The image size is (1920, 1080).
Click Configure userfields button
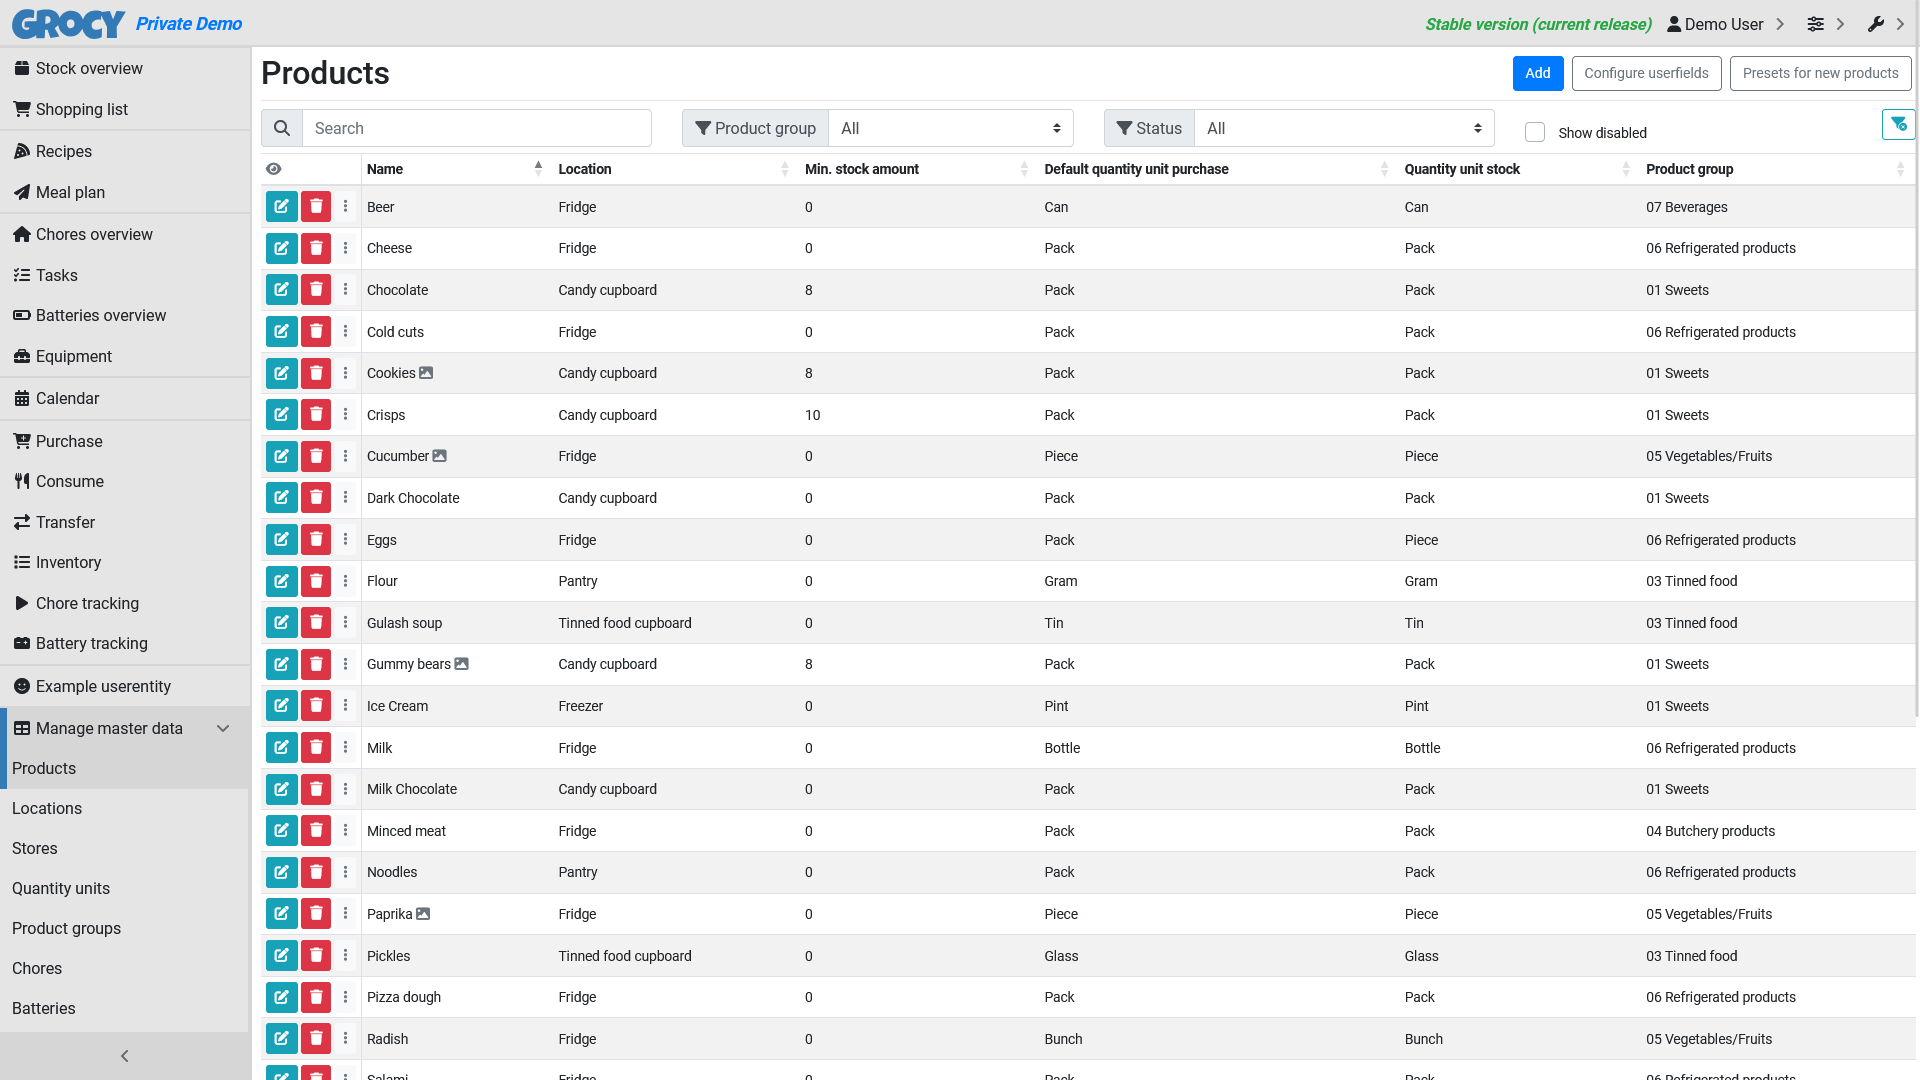[1646, 73]
